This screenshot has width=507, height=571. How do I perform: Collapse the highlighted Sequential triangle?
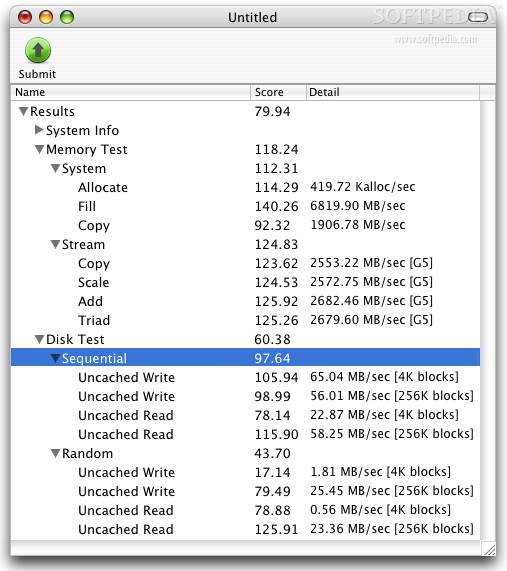pos(55,358)
